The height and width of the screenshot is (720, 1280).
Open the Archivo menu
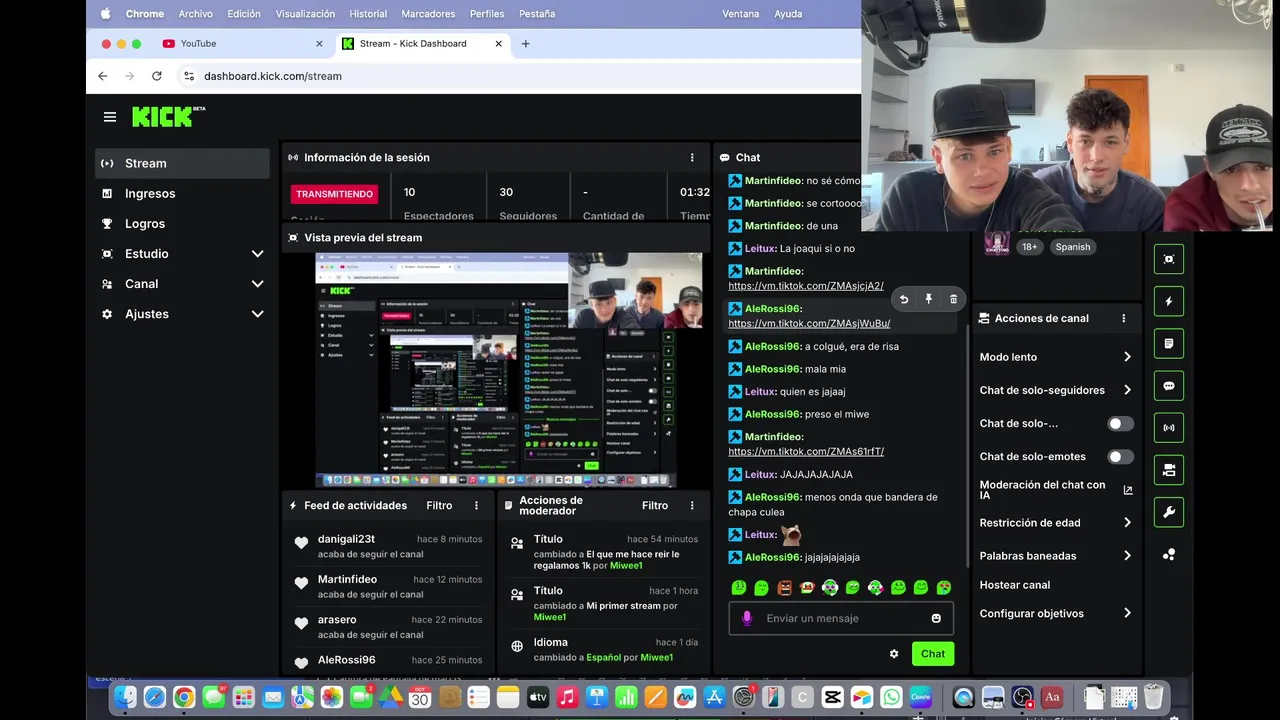(195, 14)
